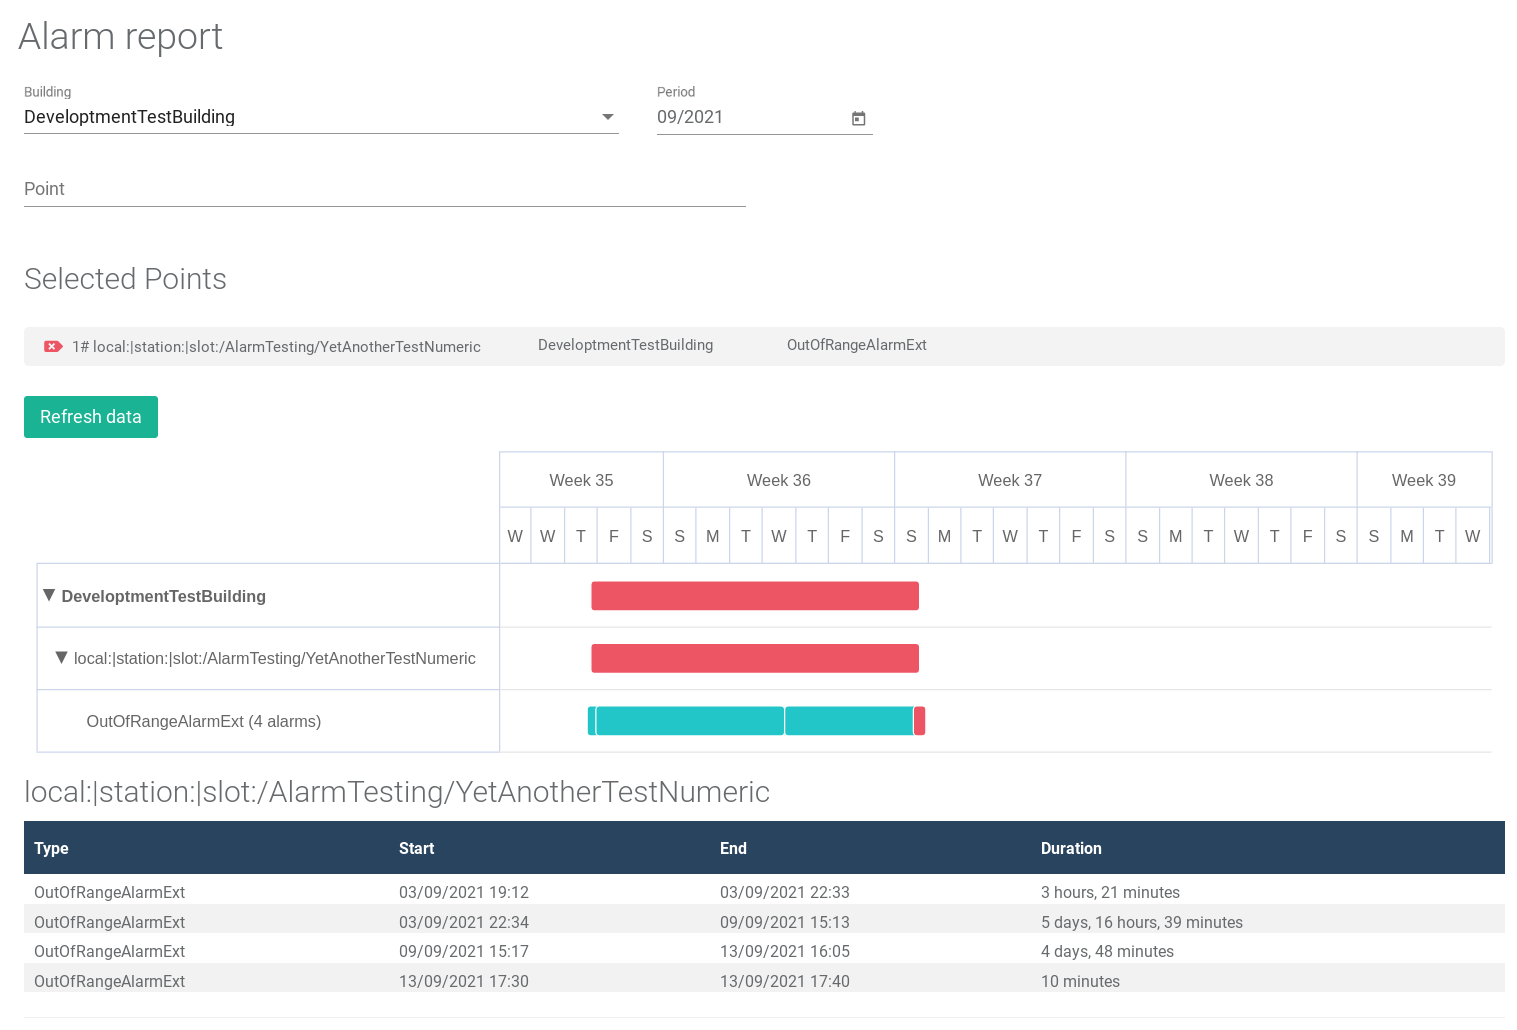Remove selected point with red delete icon
The image size is (1517, 1030).
53,347
